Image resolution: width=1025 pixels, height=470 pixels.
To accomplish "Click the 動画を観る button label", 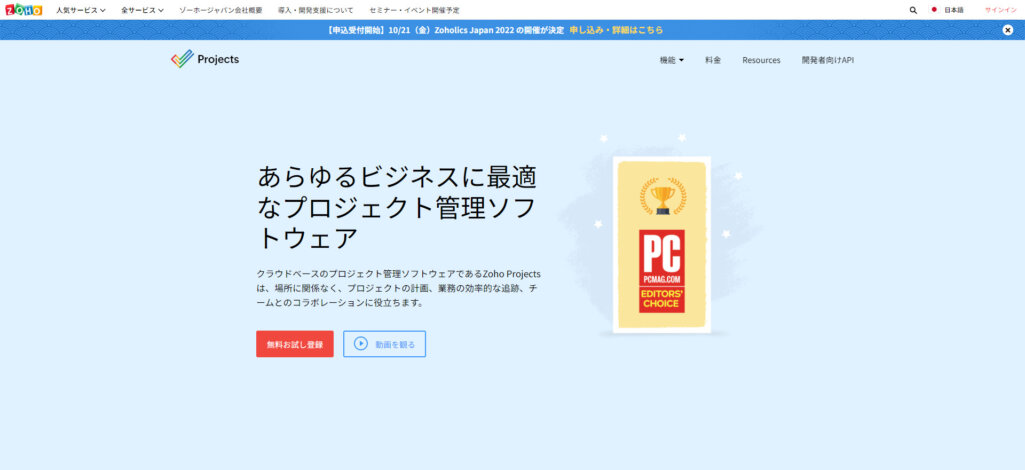I will pos(395,344).
